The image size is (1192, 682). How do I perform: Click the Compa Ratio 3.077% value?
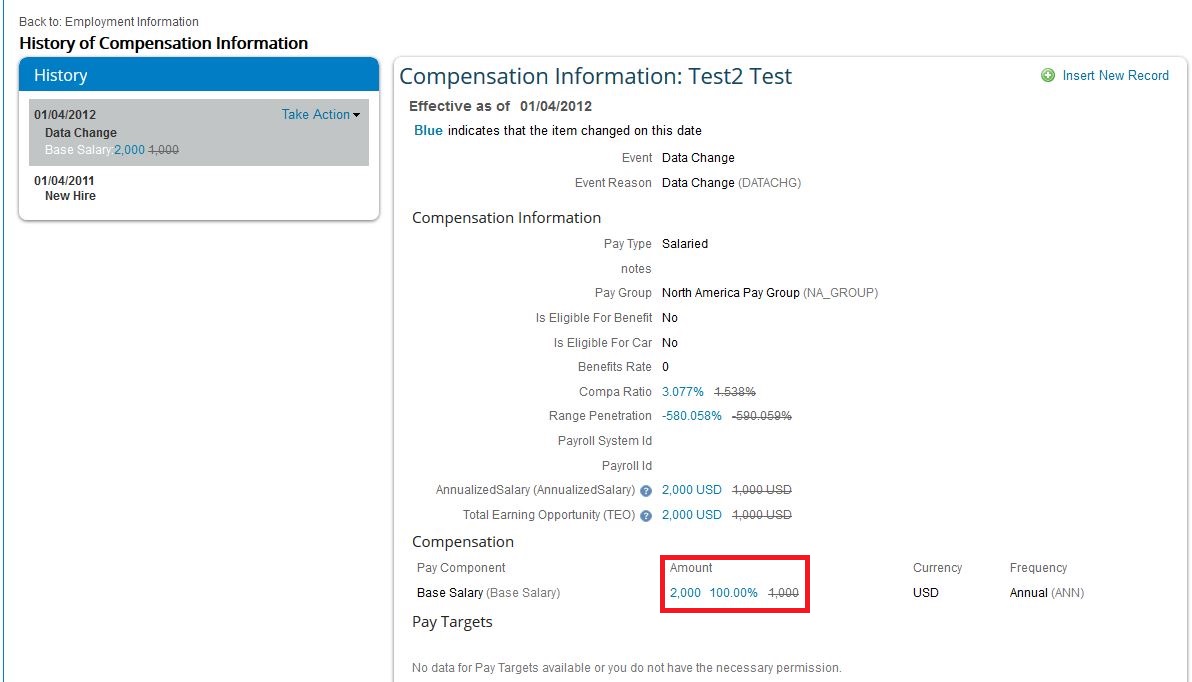[683, 392]
